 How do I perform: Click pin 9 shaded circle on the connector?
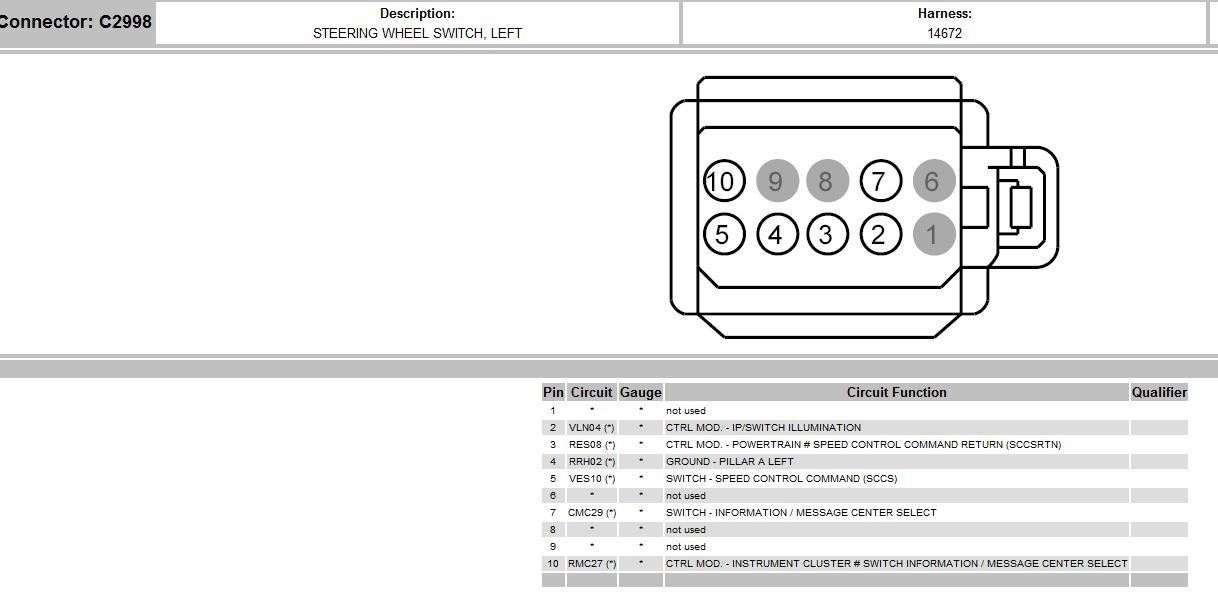[776, 181]
